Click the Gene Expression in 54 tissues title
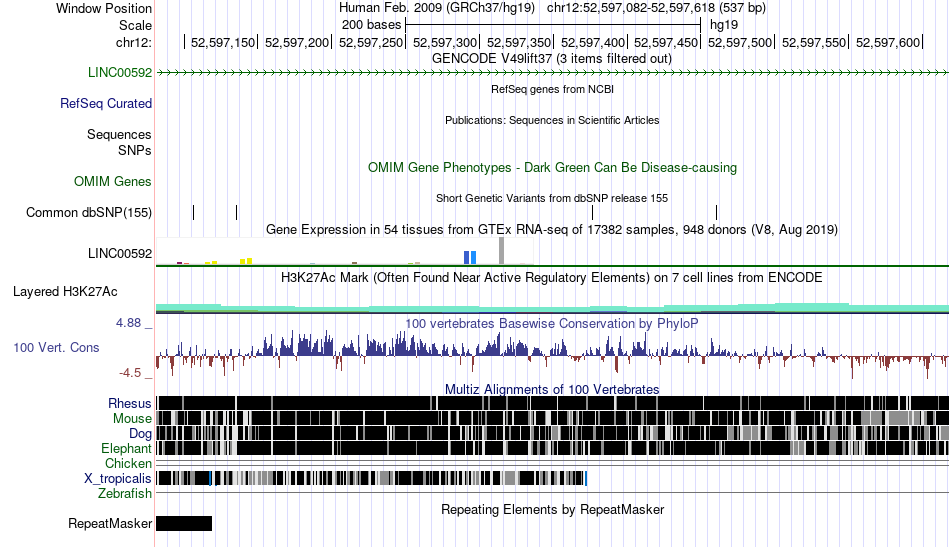Screen dimensions: 950x547 click(x=552, y=230)
